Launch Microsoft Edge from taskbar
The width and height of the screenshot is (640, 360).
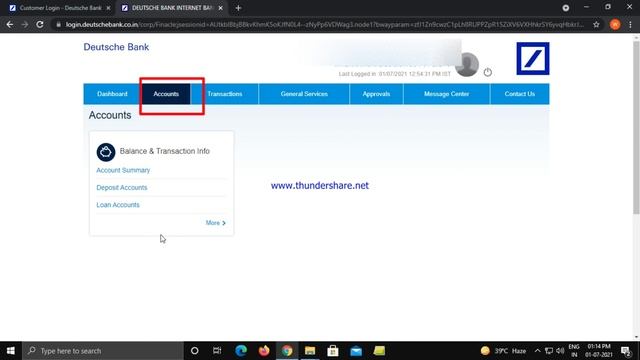(241, 351)
